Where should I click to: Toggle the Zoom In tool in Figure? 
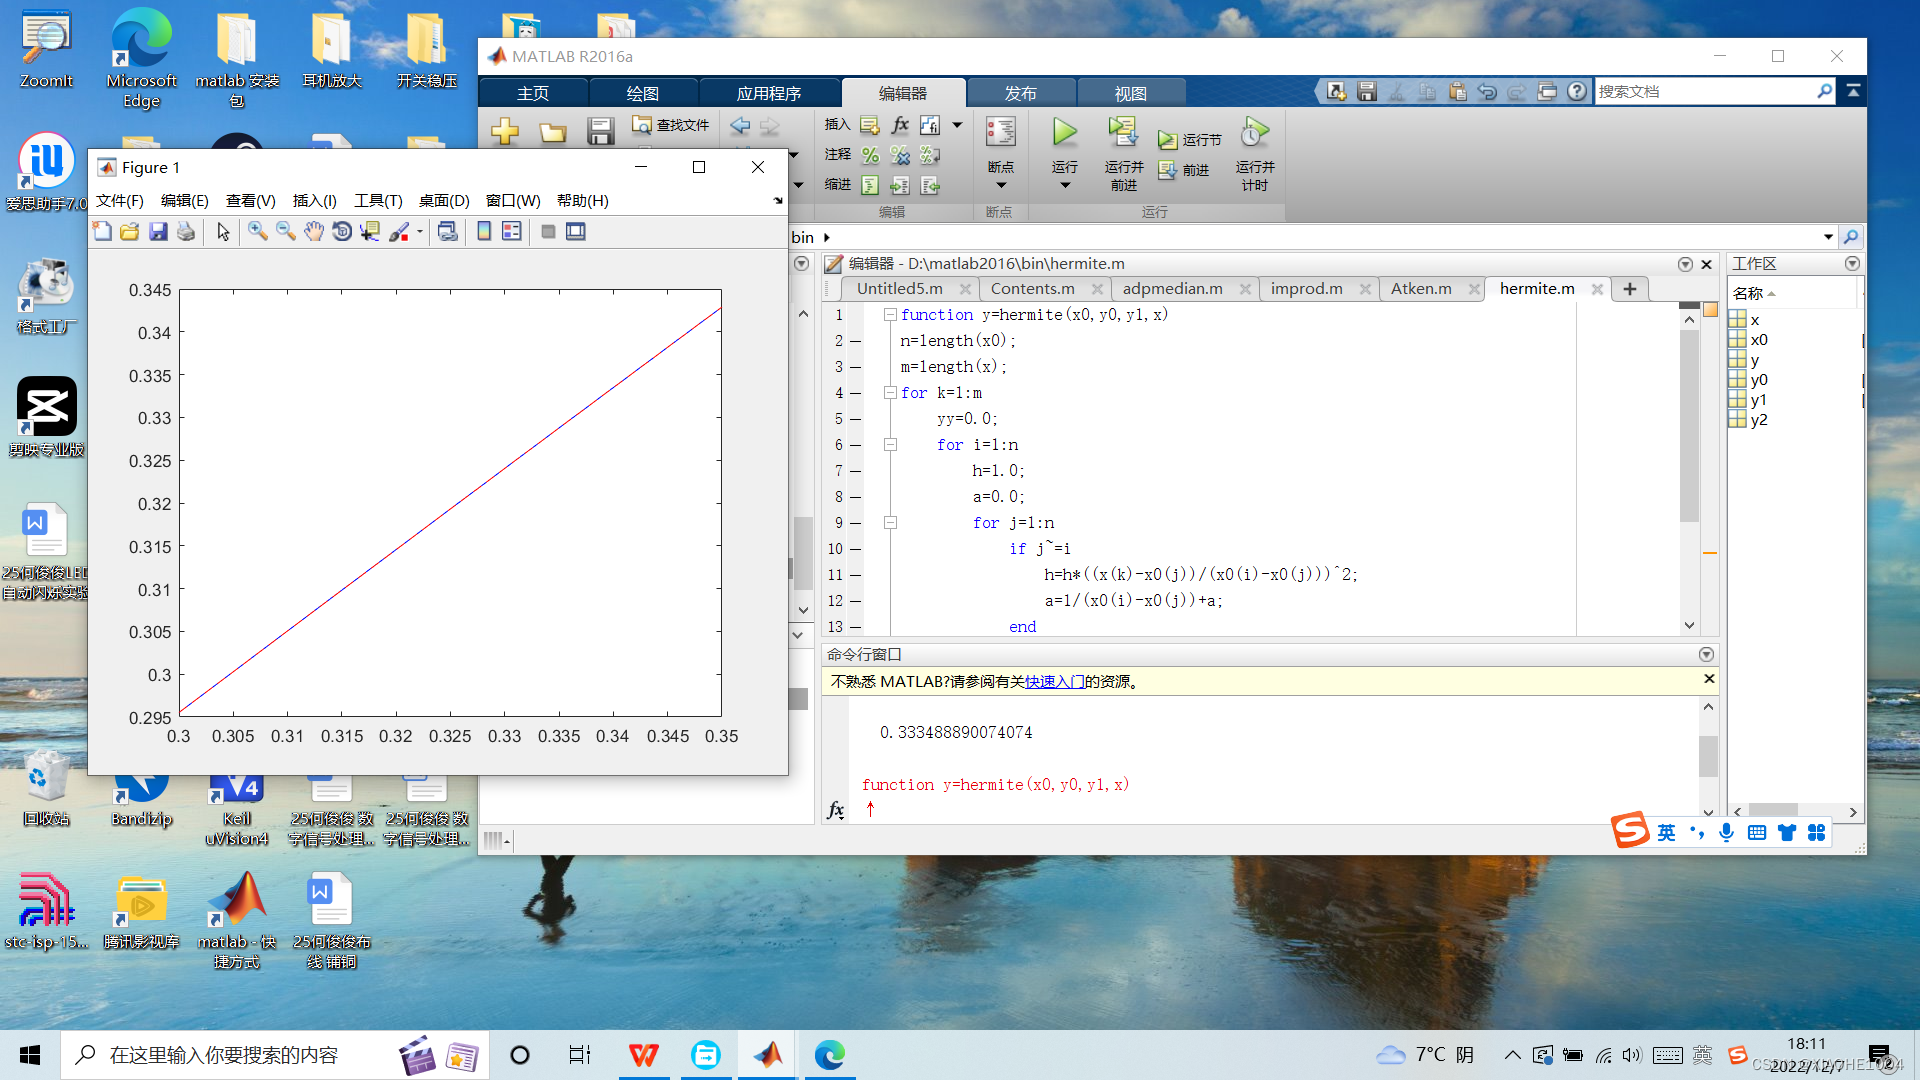point(257,232)
